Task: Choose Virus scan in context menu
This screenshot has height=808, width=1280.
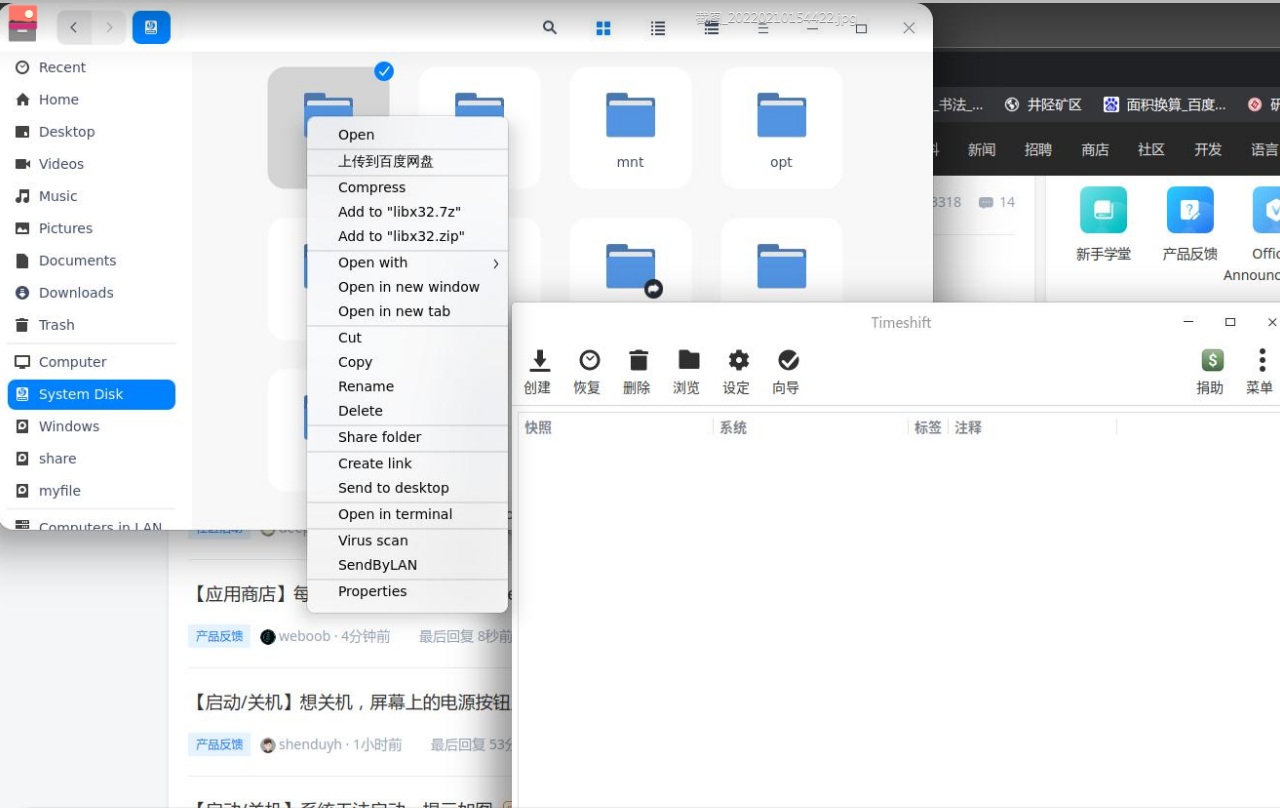Action: pyautogui.click(x=407, y=540)
